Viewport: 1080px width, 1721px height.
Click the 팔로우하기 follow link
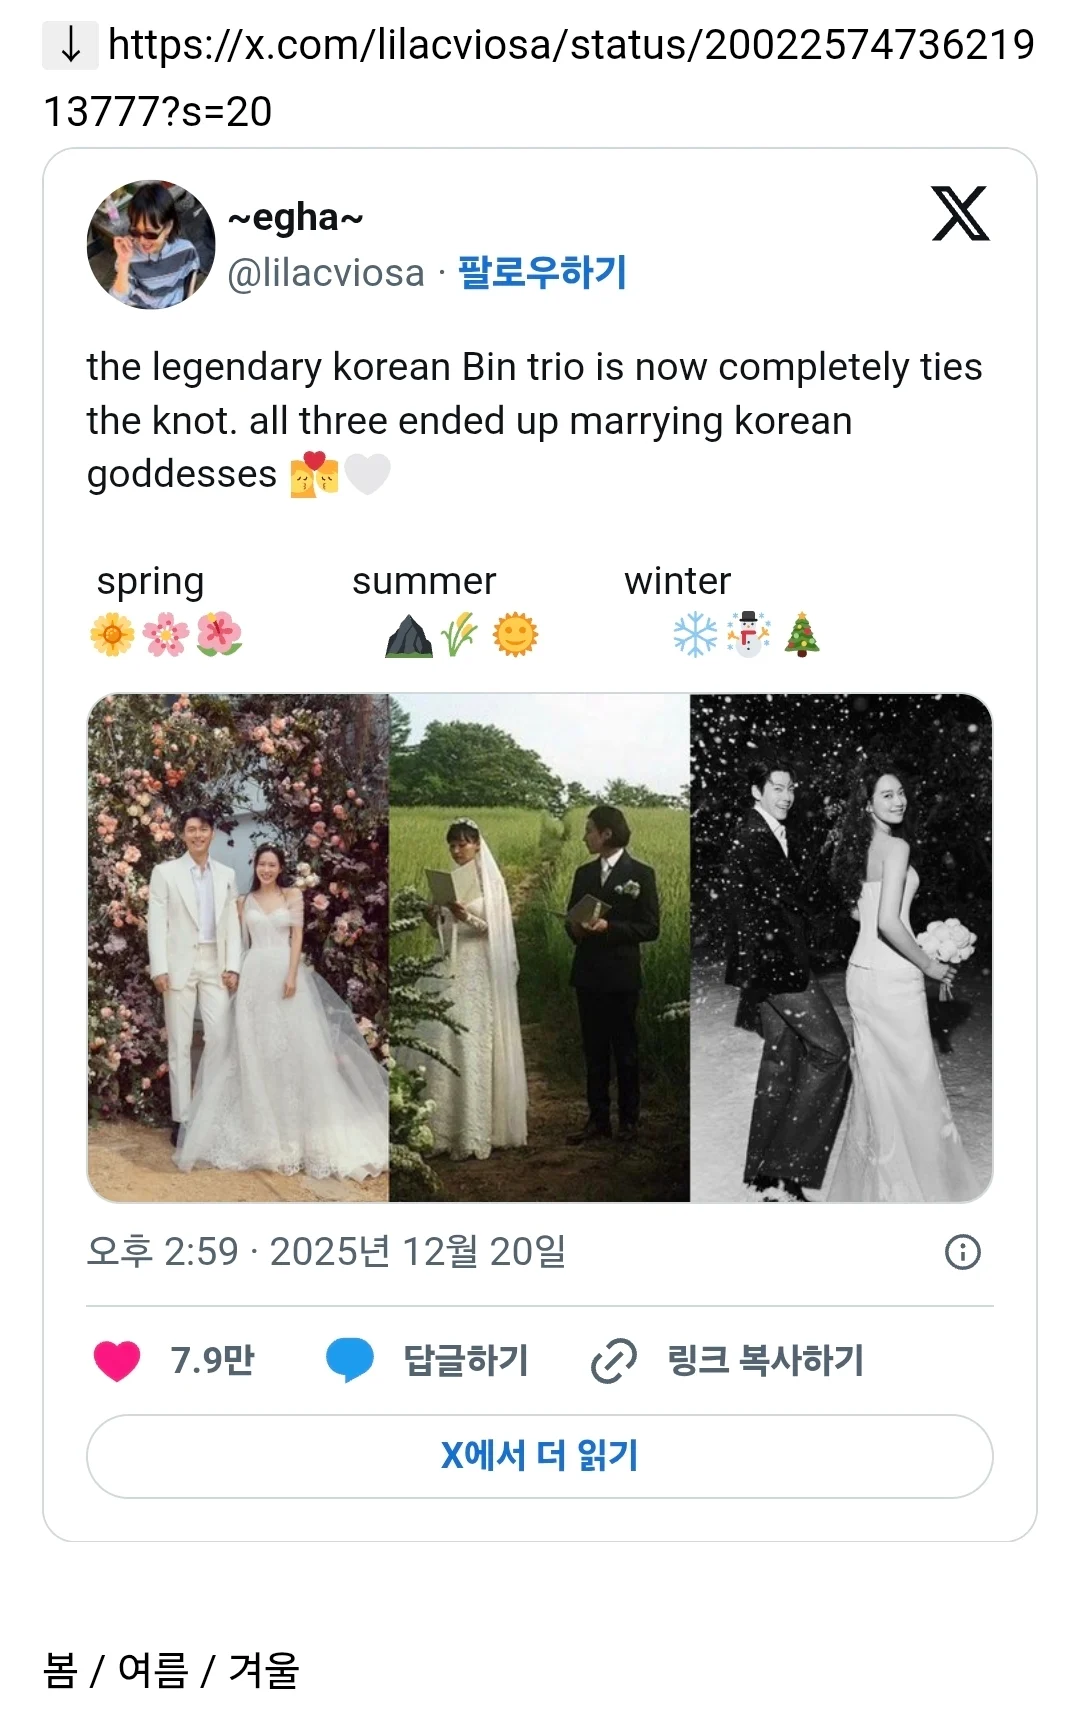click(x=542, y=273)
